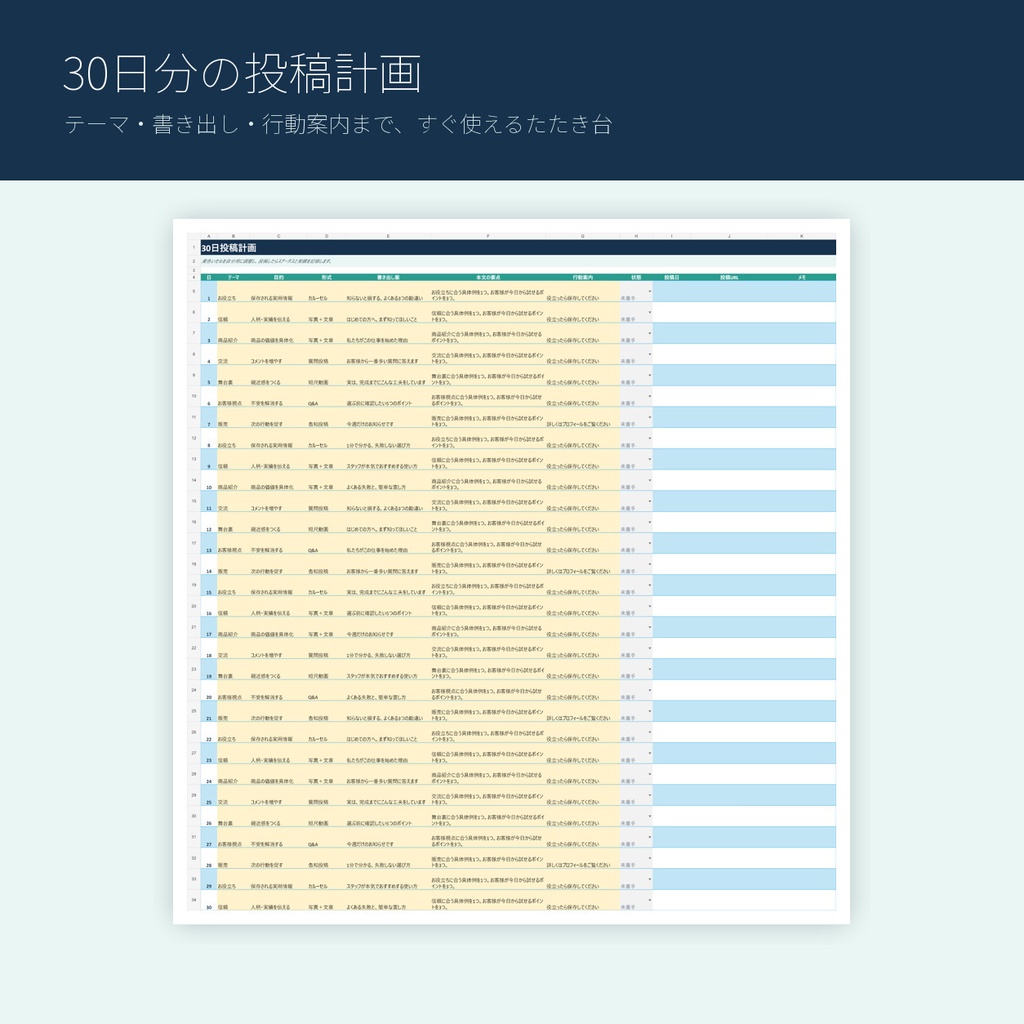1024x1024 pixels.
Task: Open the status dropdown arrow for day 2
Action: (649, 313)
